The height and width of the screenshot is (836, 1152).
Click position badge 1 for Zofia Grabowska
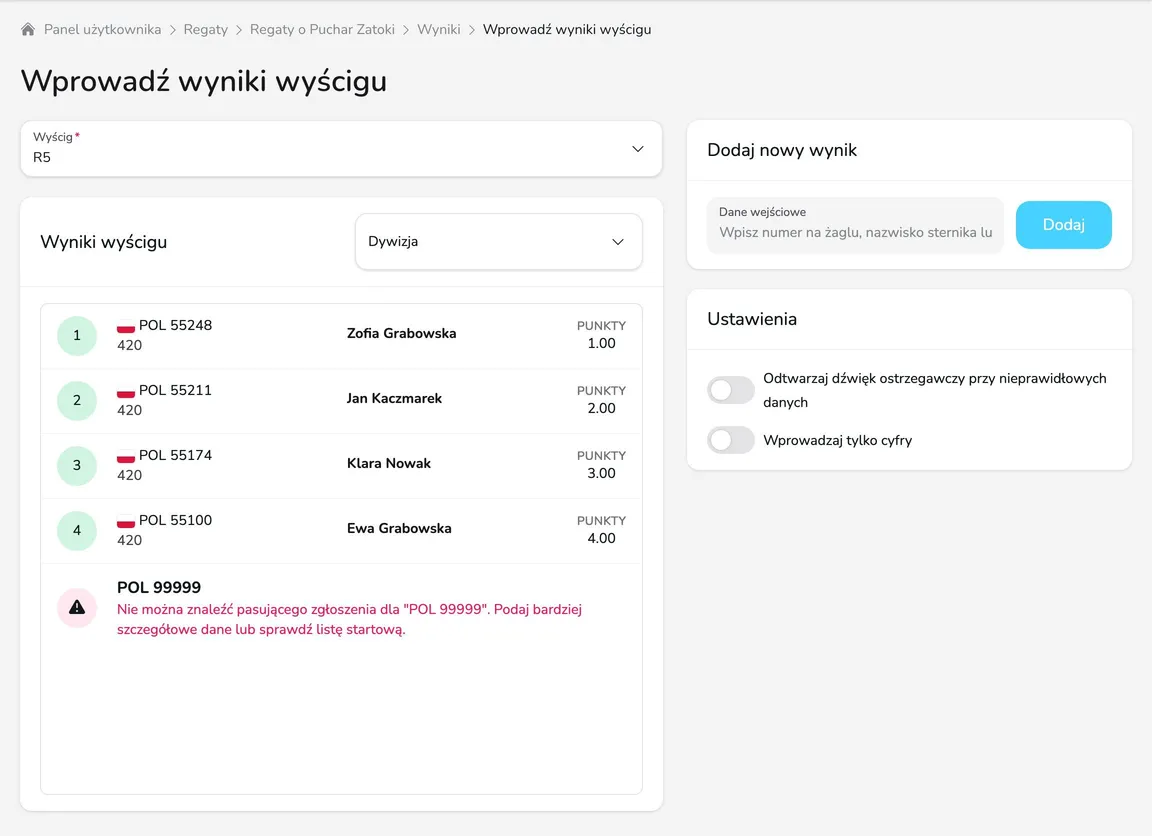tap(77, 336)
